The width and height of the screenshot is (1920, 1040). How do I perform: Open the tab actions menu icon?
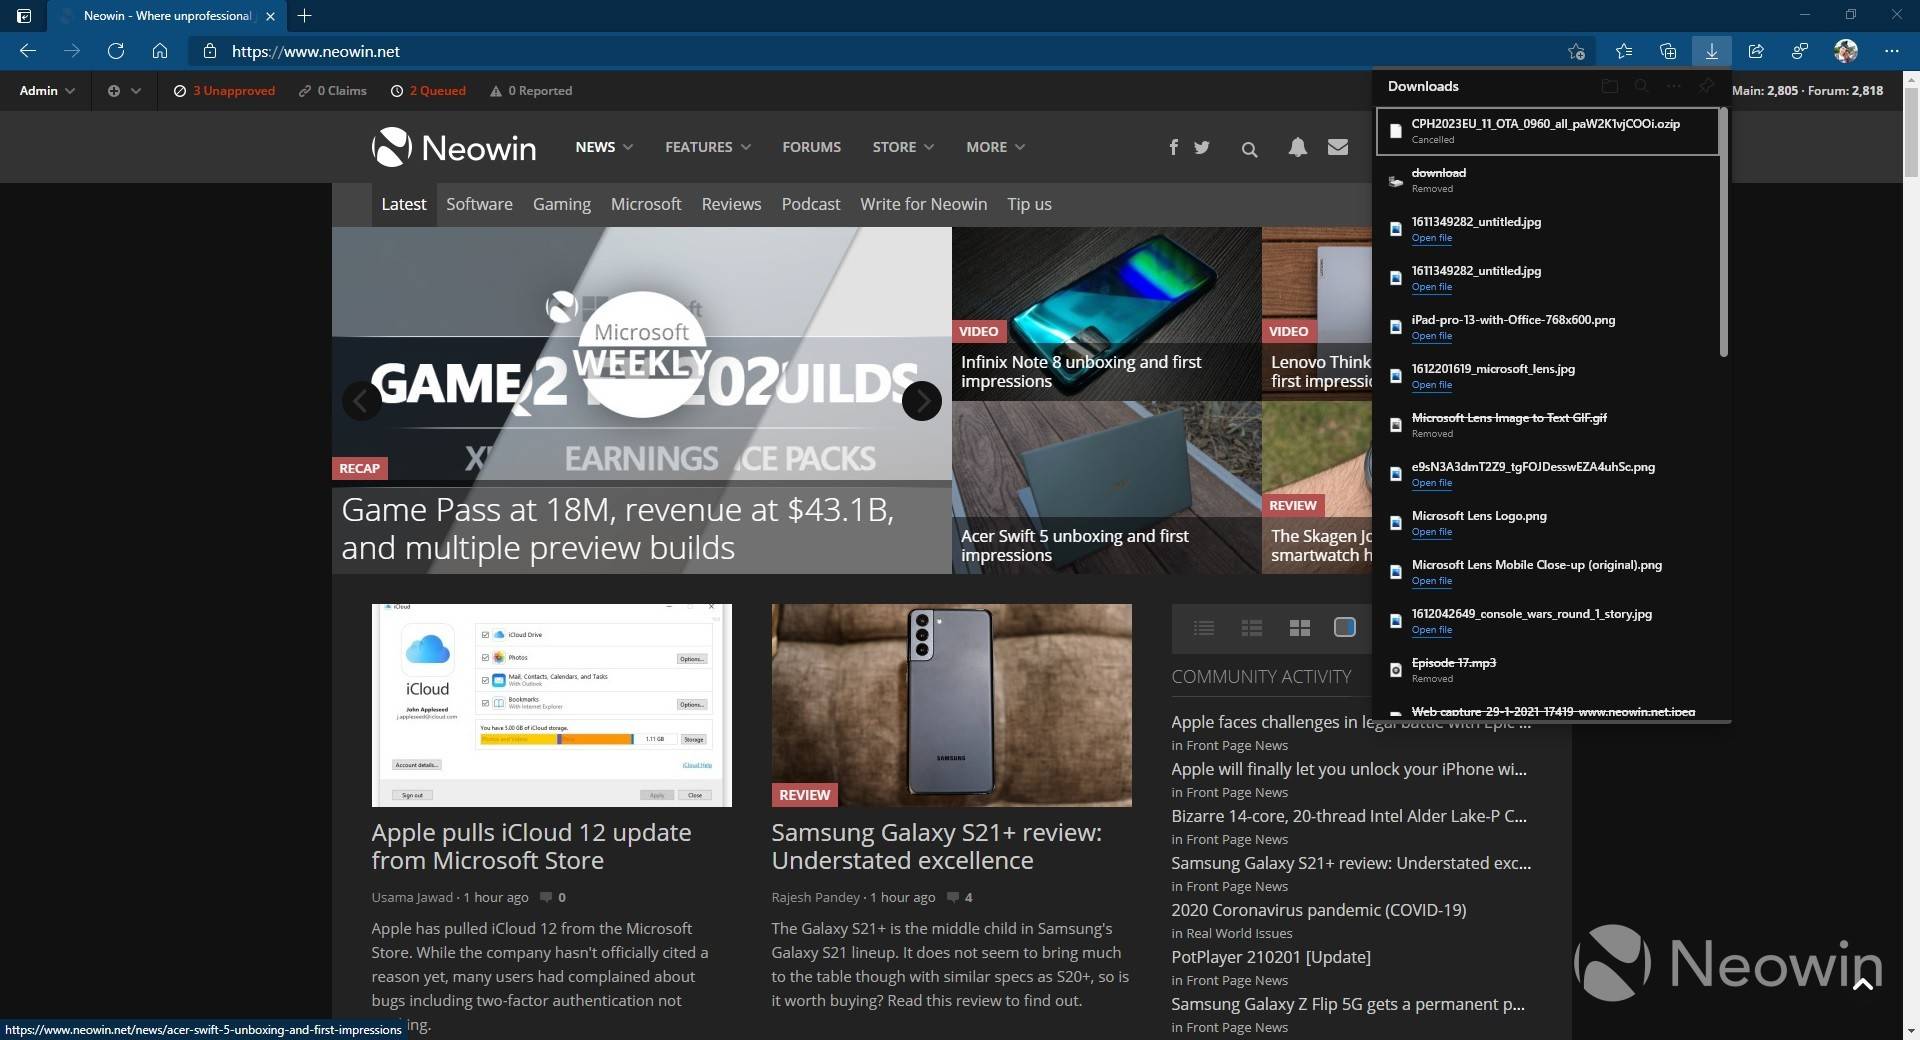24,16
